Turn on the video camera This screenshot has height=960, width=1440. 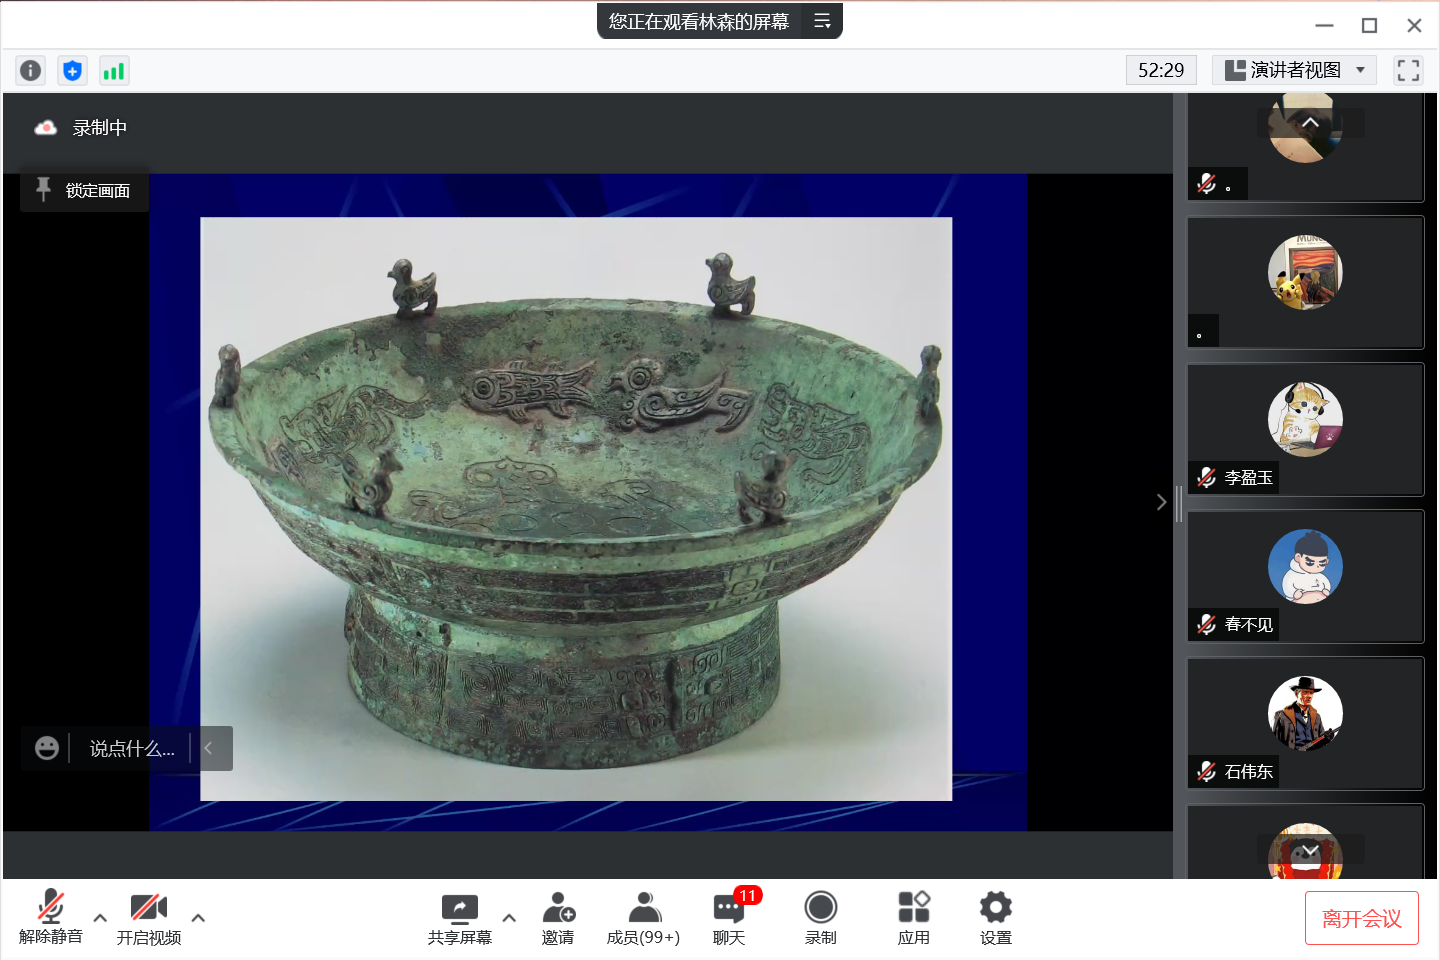(148, 918)
